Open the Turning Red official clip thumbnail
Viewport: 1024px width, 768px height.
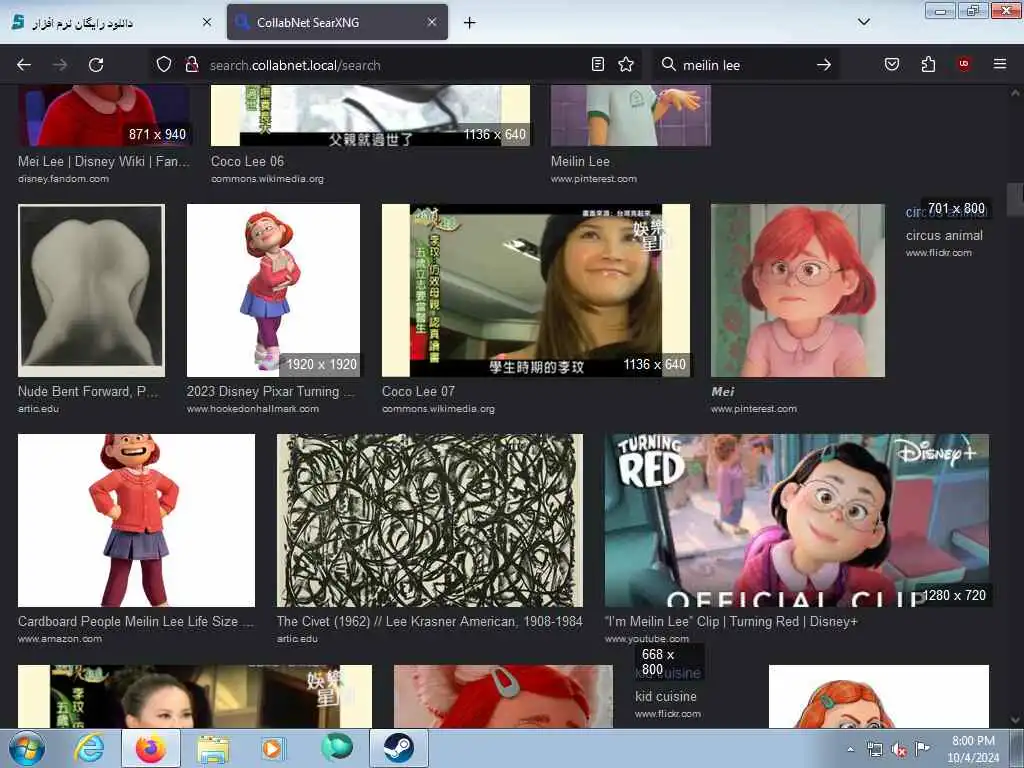[797, 520]
